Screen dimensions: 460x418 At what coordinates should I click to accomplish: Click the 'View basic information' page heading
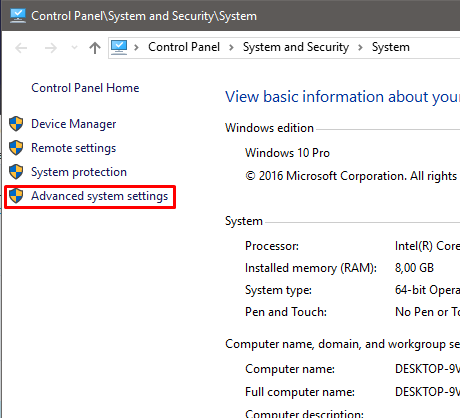click(x=342, y=97)
